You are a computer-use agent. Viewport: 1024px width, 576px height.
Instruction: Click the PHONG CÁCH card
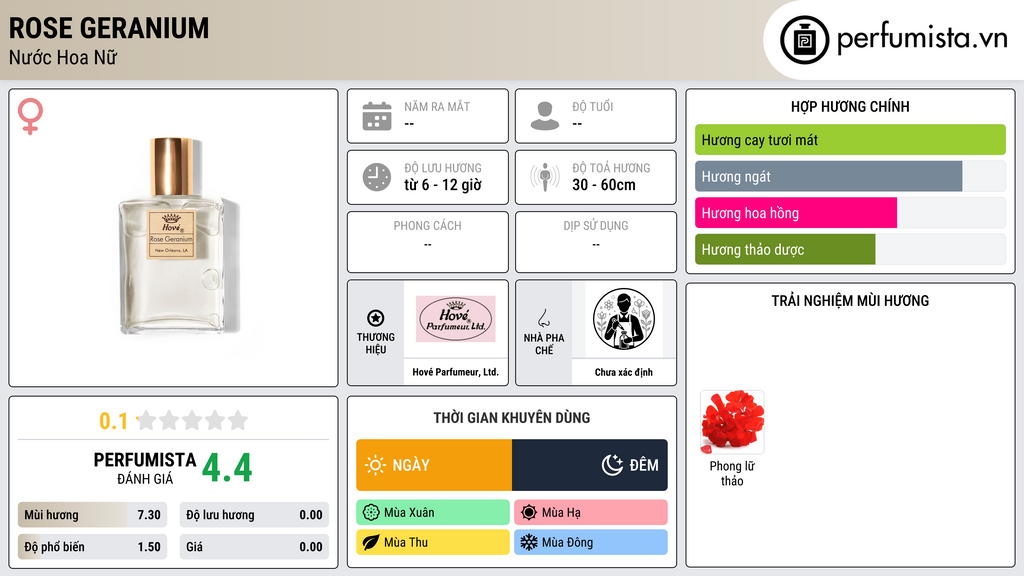click(x=428, y=242)
